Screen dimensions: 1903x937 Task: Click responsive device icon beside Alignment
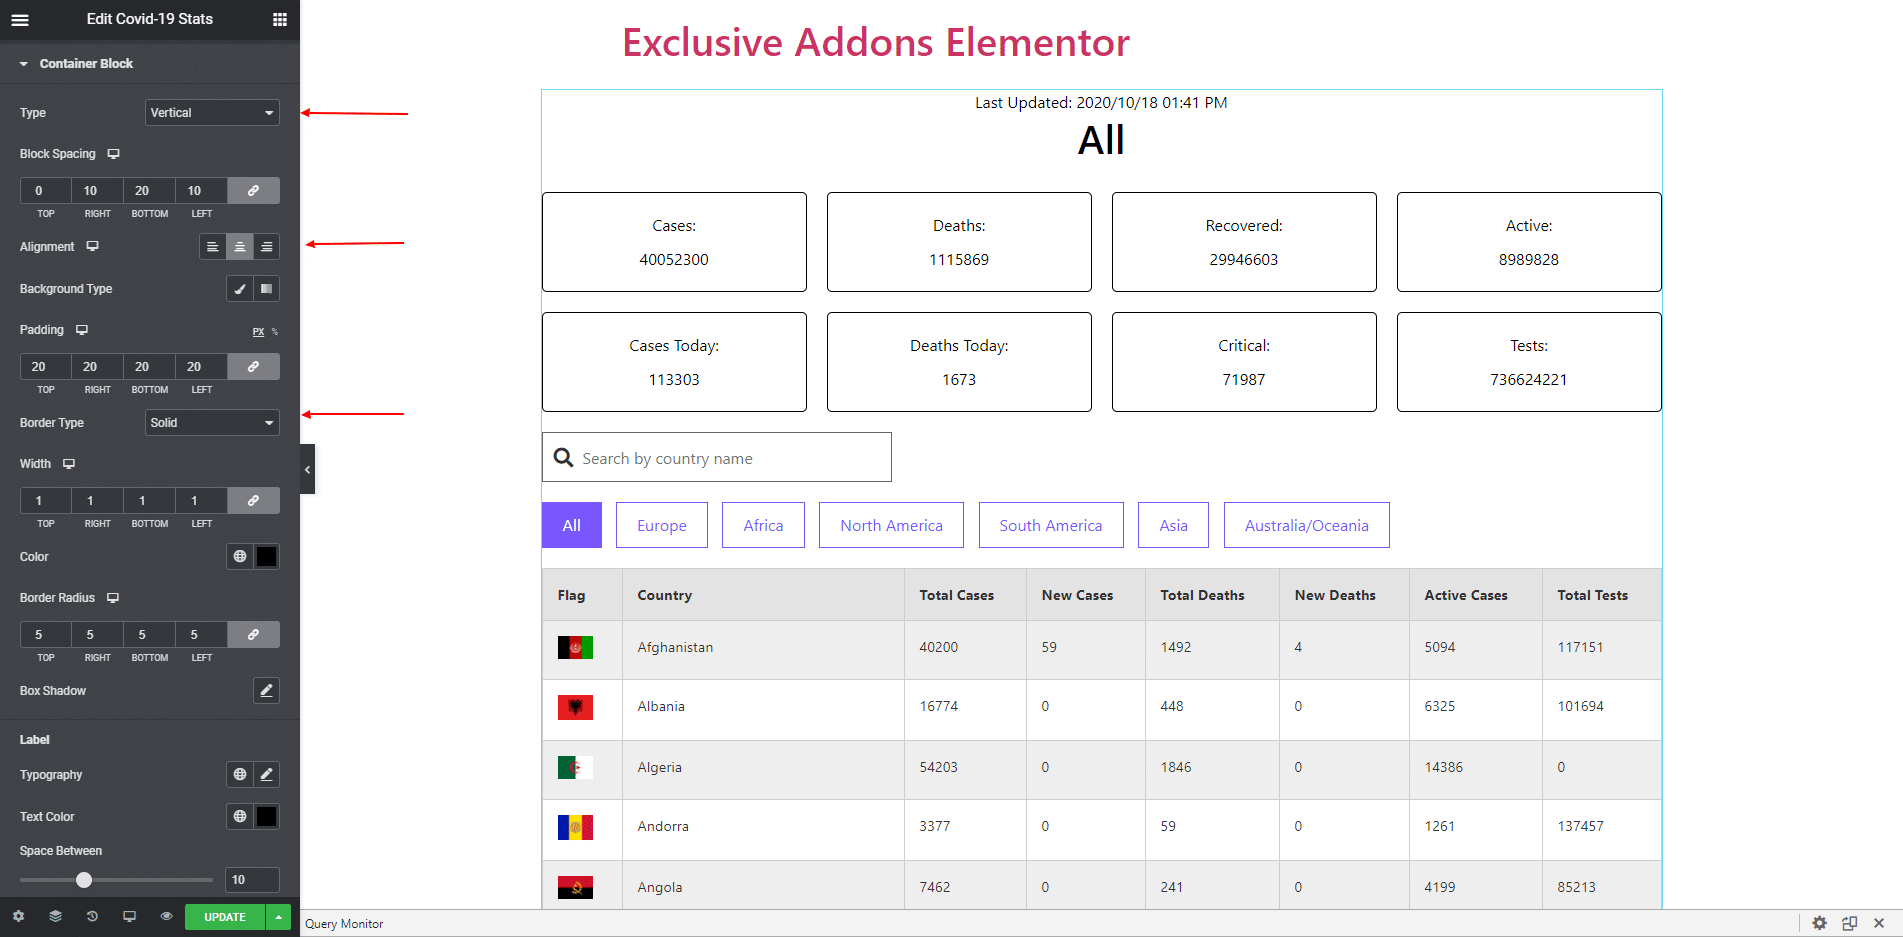(92, 246)
